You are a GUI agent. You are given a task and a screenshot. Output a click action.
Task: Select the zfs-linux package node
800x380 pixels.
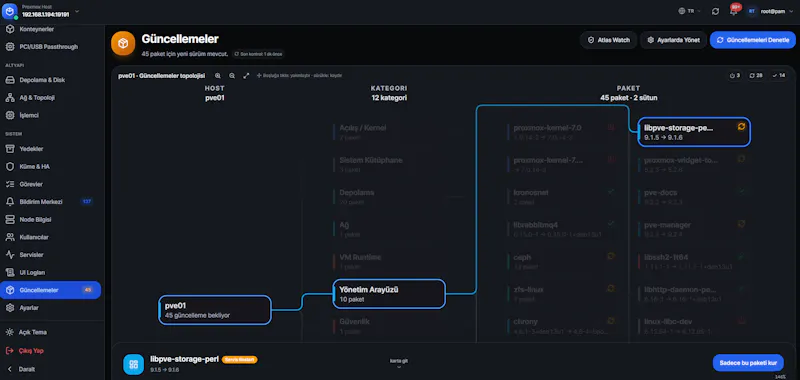tap(562, 294)
